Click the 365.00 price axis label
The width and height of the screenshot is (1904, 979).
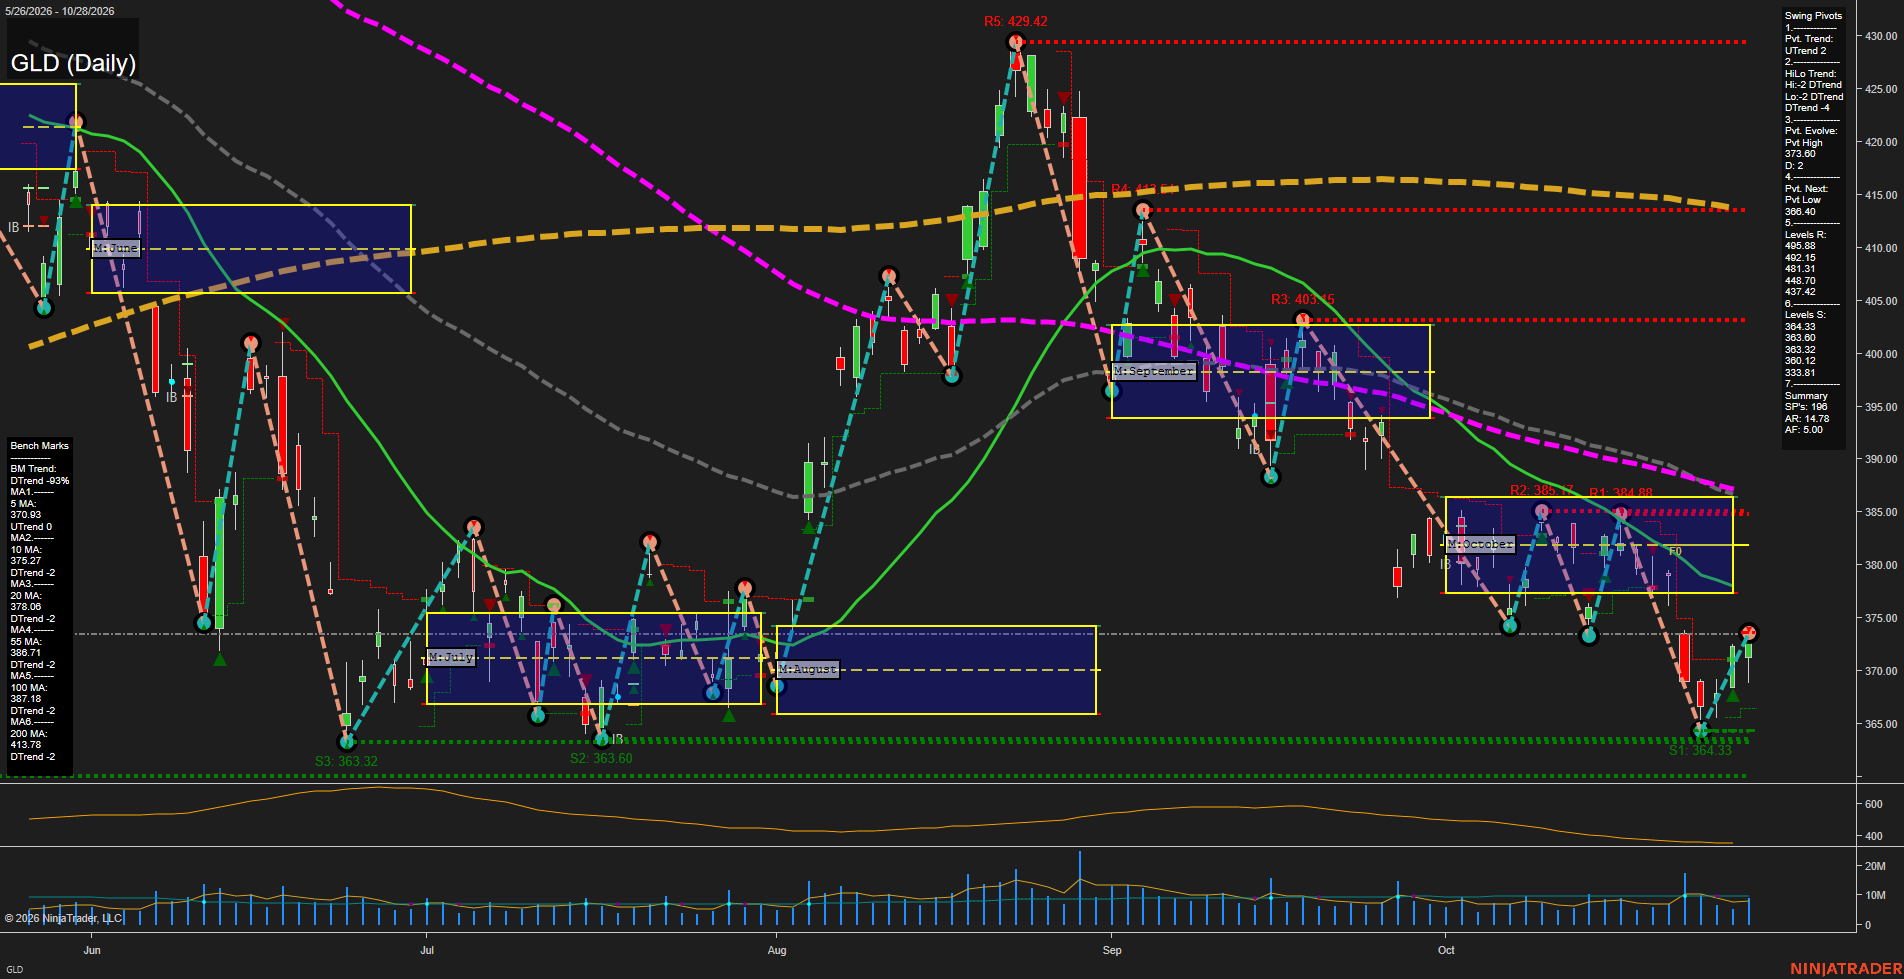coord(1880,724)
